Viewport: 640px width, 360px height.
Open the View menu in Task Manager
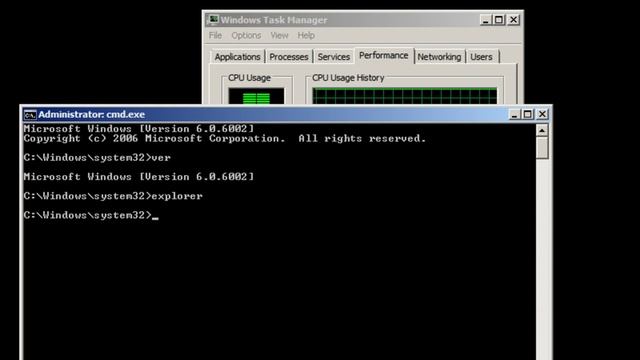(279, 36)
